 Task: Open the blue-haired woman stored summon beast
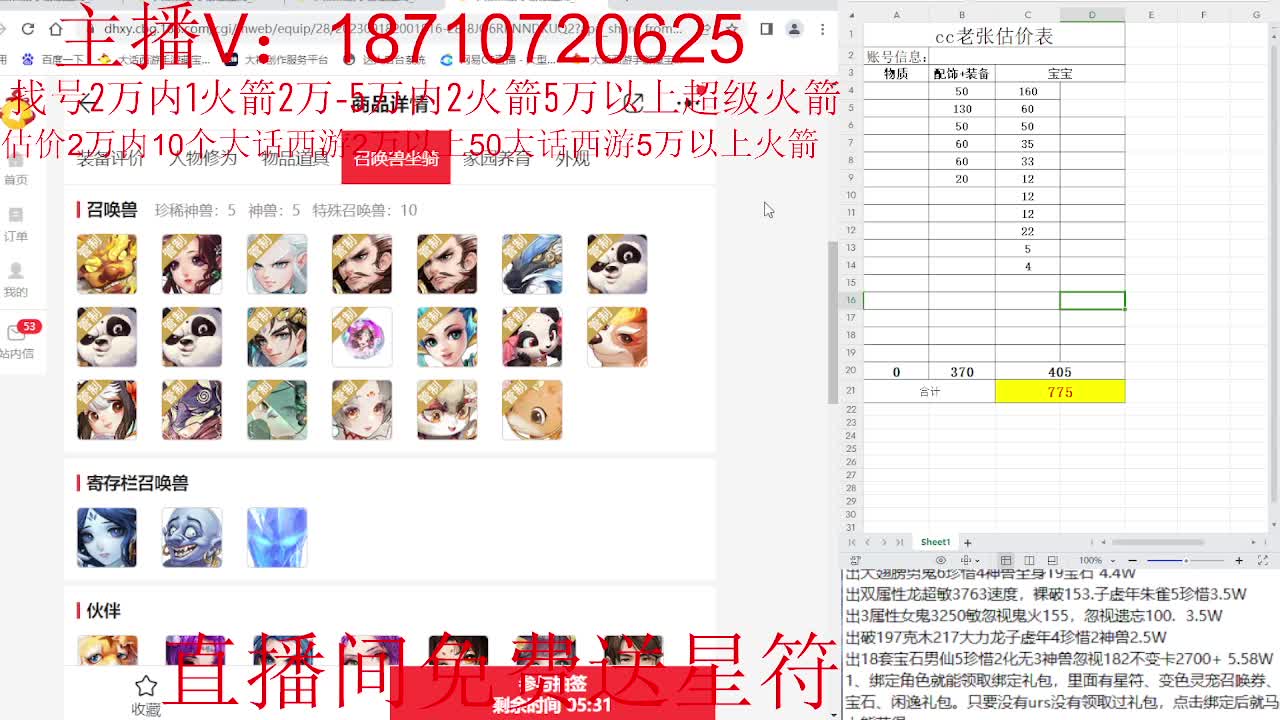107,537
